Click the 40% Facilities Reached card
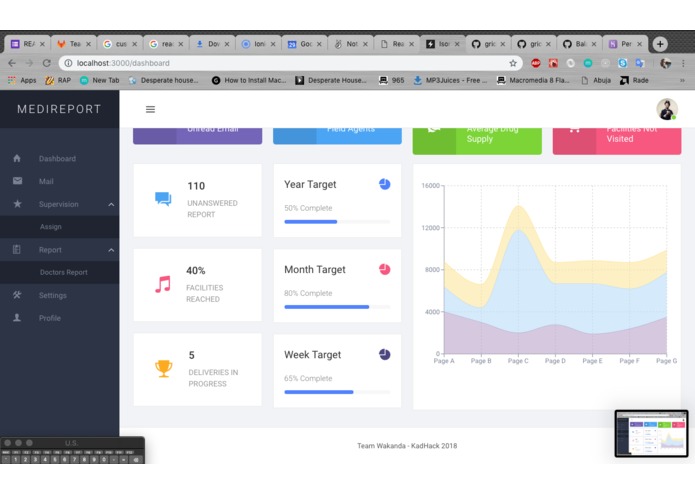The width and height of the screenshot is (695, 494). [197, 285]
